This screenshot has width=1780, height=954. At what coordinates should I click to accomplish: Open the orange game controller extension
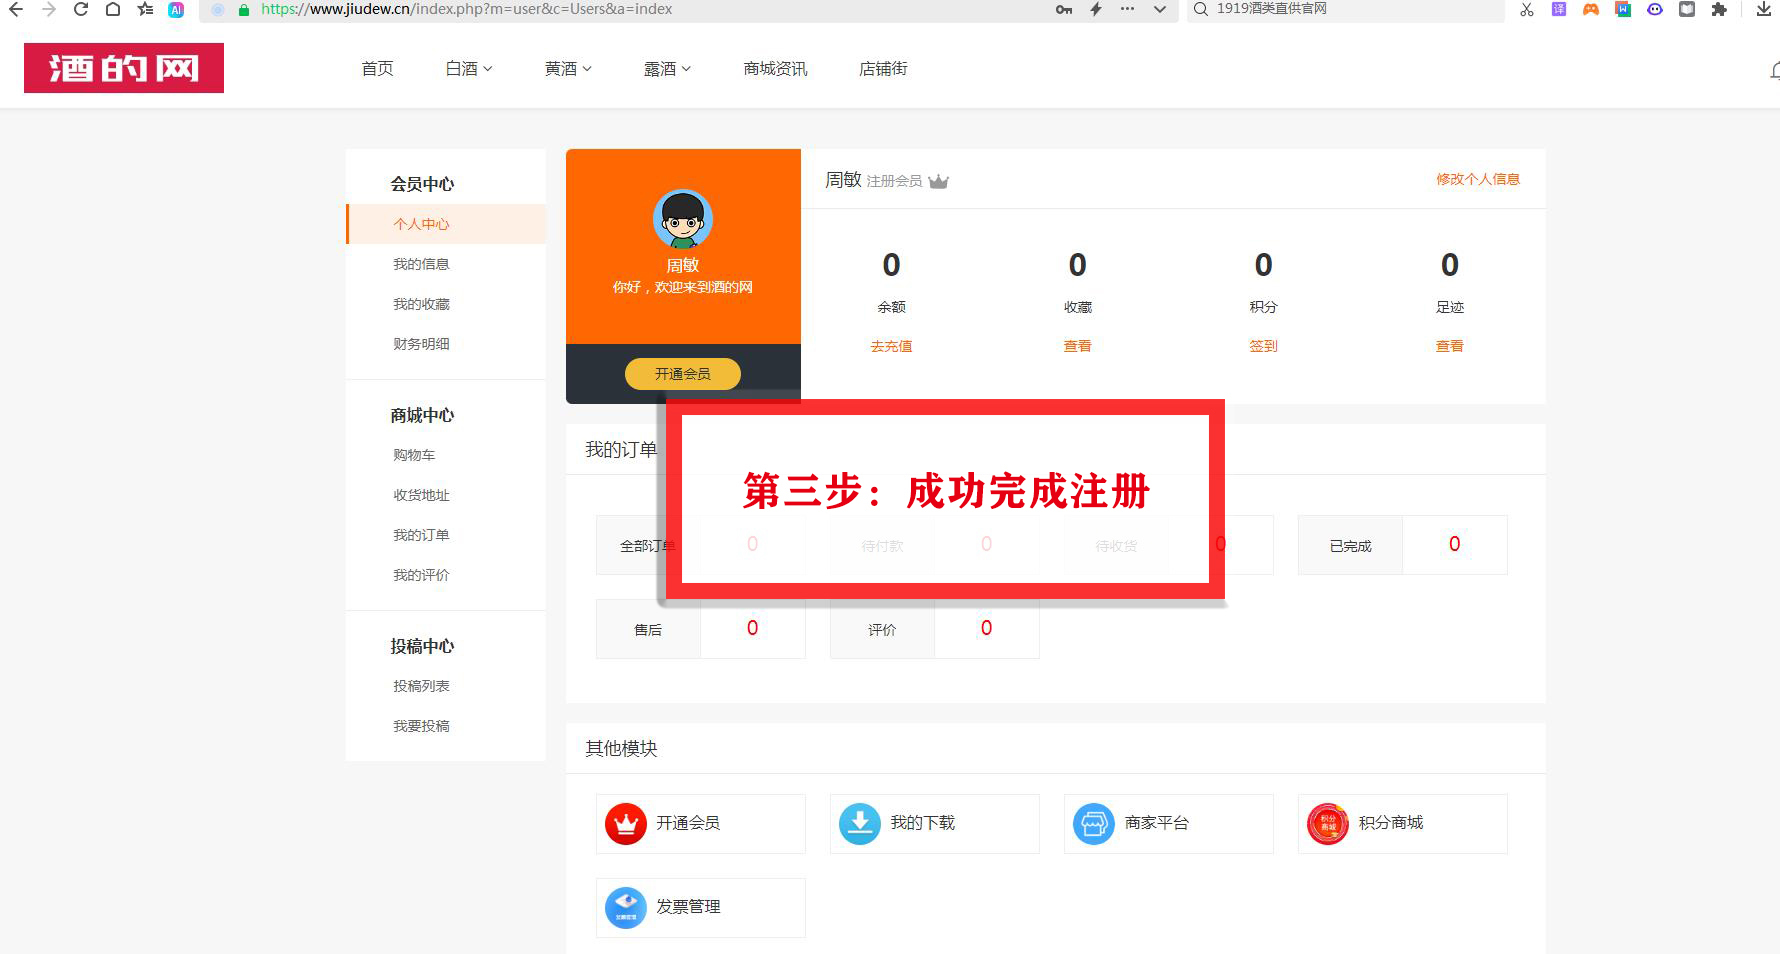point(1591,9)
